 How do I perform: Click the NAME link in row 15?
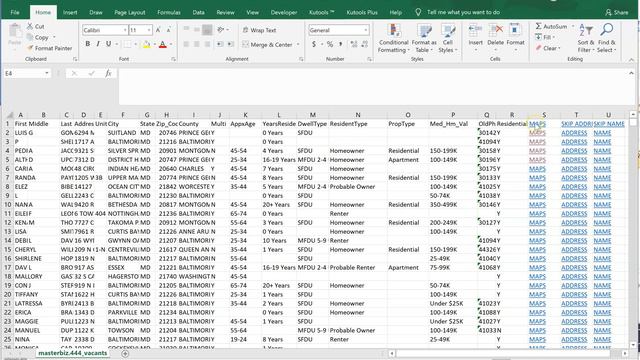pyautogui.click(x=602, y=249)
